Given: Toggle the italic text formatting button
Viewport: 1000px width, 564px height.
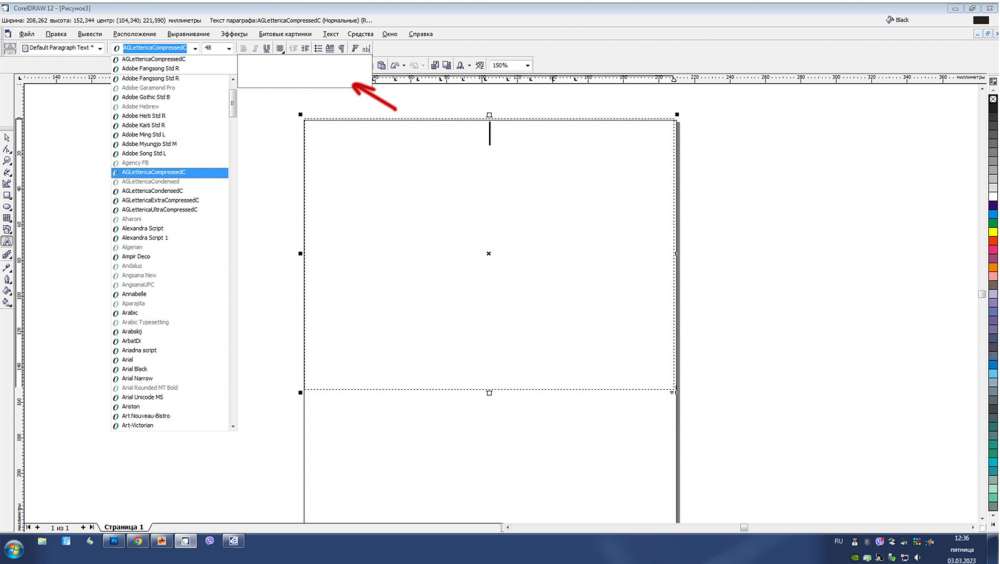Looking at the screenshot, I should 255,48.
